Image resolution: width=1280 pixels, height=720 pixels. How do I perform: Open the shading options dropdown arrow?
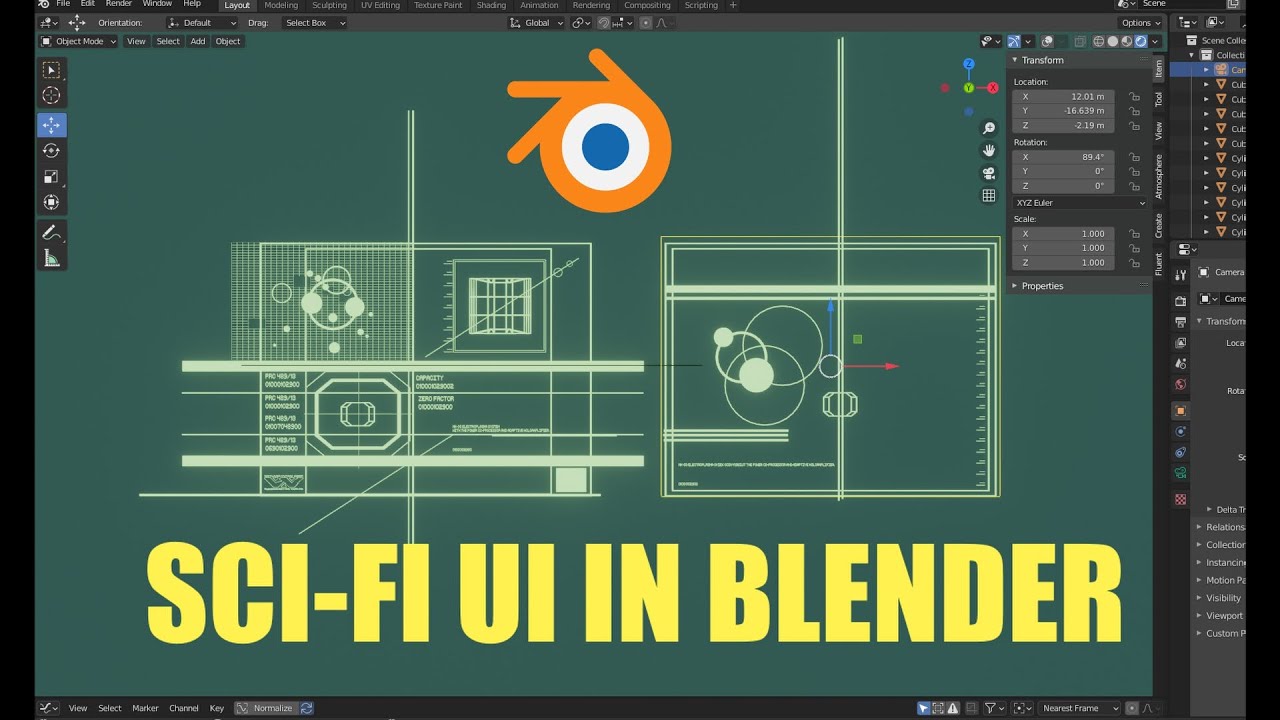coord(1155,41)
